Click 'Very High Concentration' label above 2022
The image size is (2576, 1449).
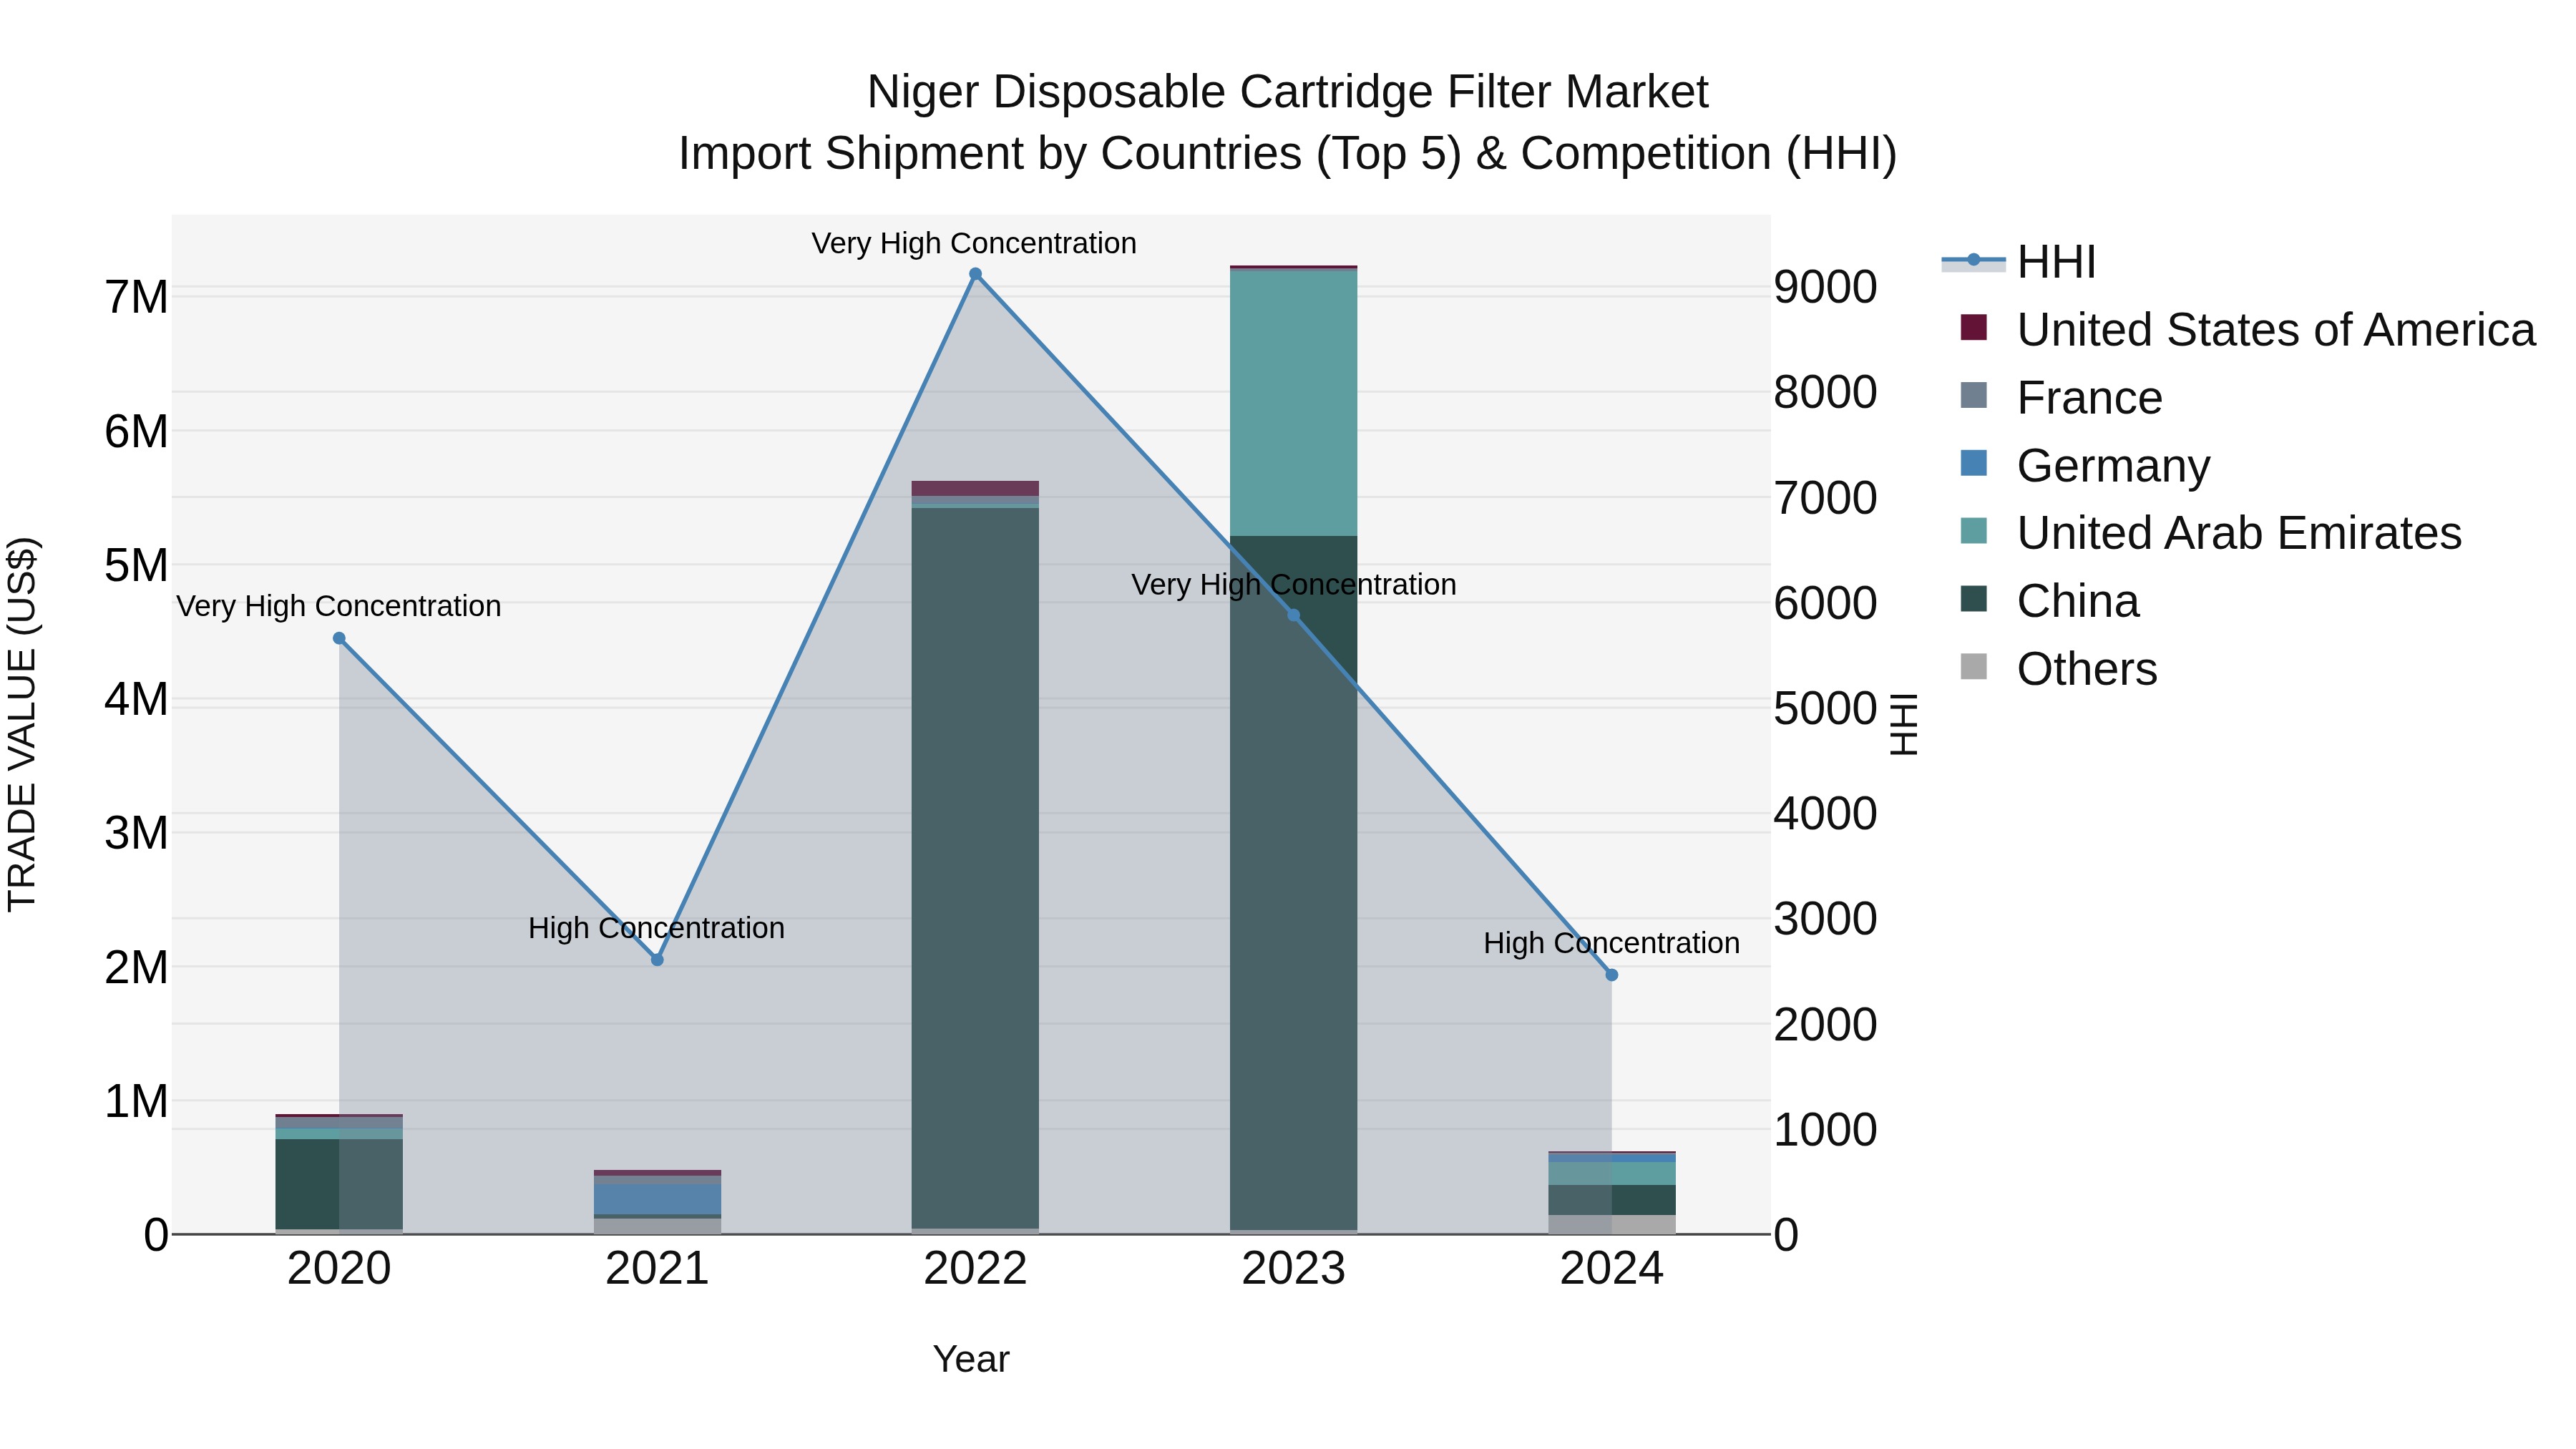(974, 243)
